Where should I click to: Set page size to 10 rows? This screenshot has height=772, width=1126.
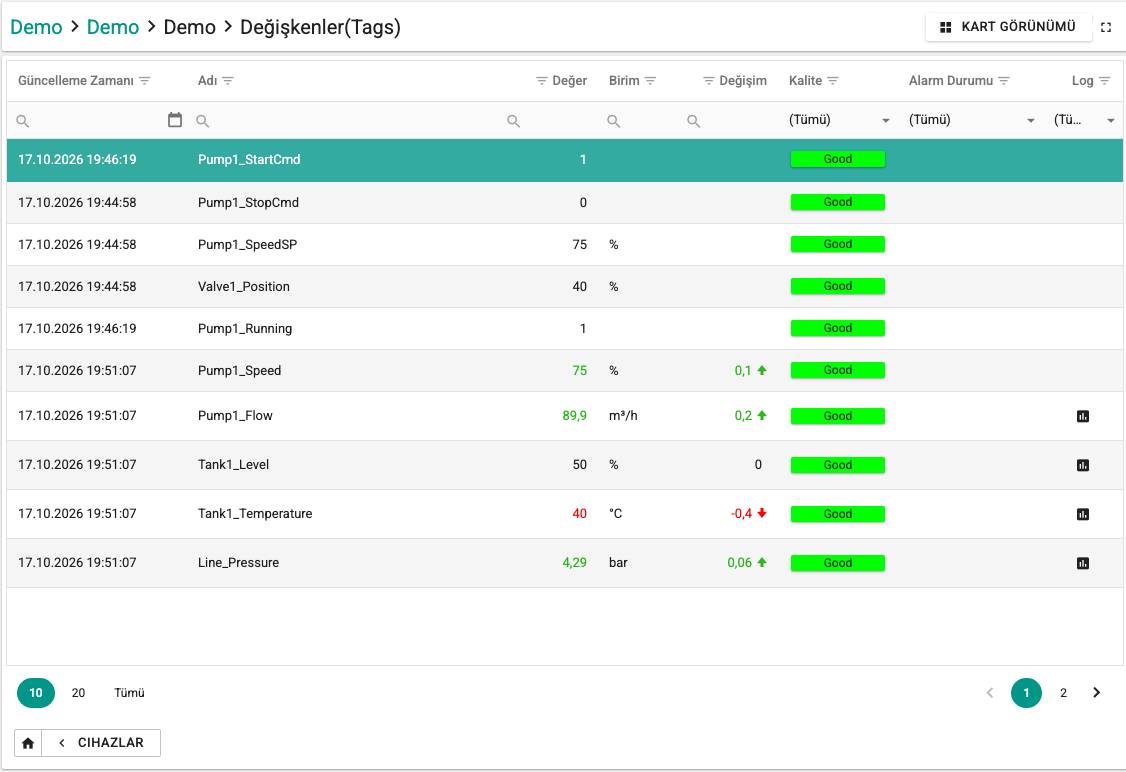(x=36, y=693)
